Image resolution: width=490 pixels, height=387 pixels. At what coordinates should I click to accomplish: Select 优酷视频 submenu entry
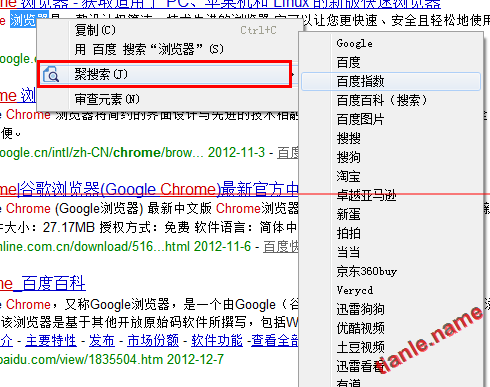point(391,328)
